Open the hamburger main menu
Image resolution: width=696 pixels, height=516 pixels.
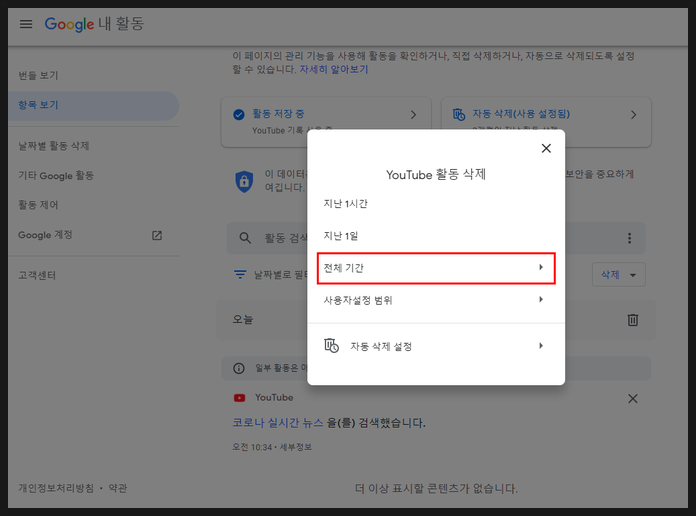click(x=26, y=24)
